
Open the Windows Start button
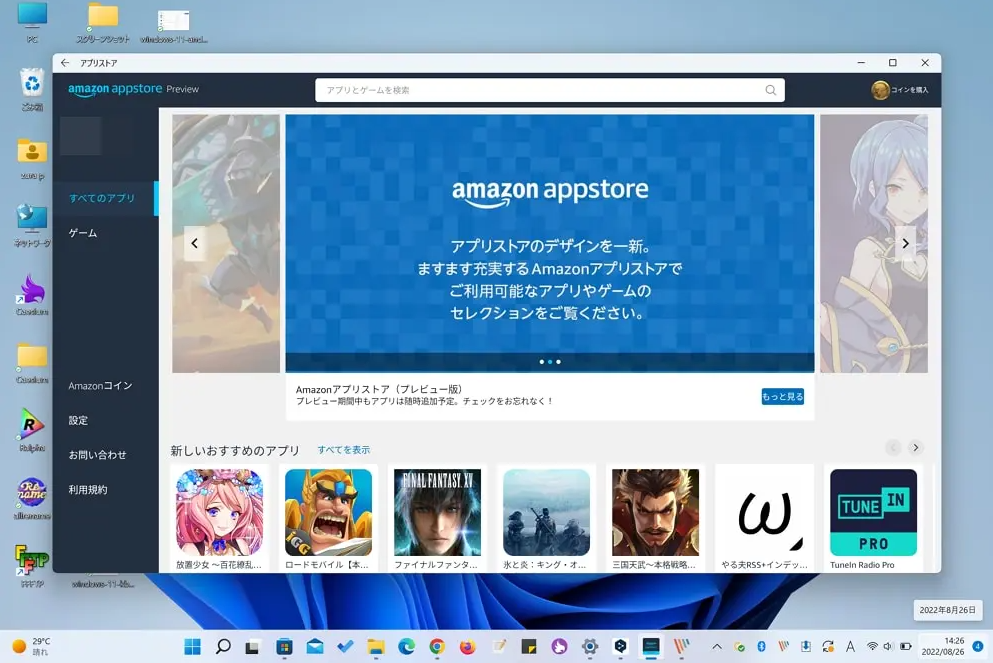pyautogui.click(x=192, y=647)
